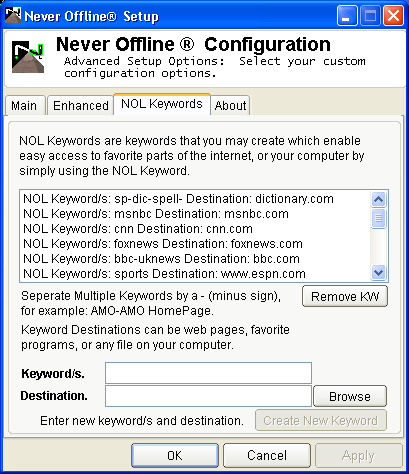Confirm settings with the OK button
This screenshot has width=409, height=474.
pyautogui.click(x=175, y=456)
